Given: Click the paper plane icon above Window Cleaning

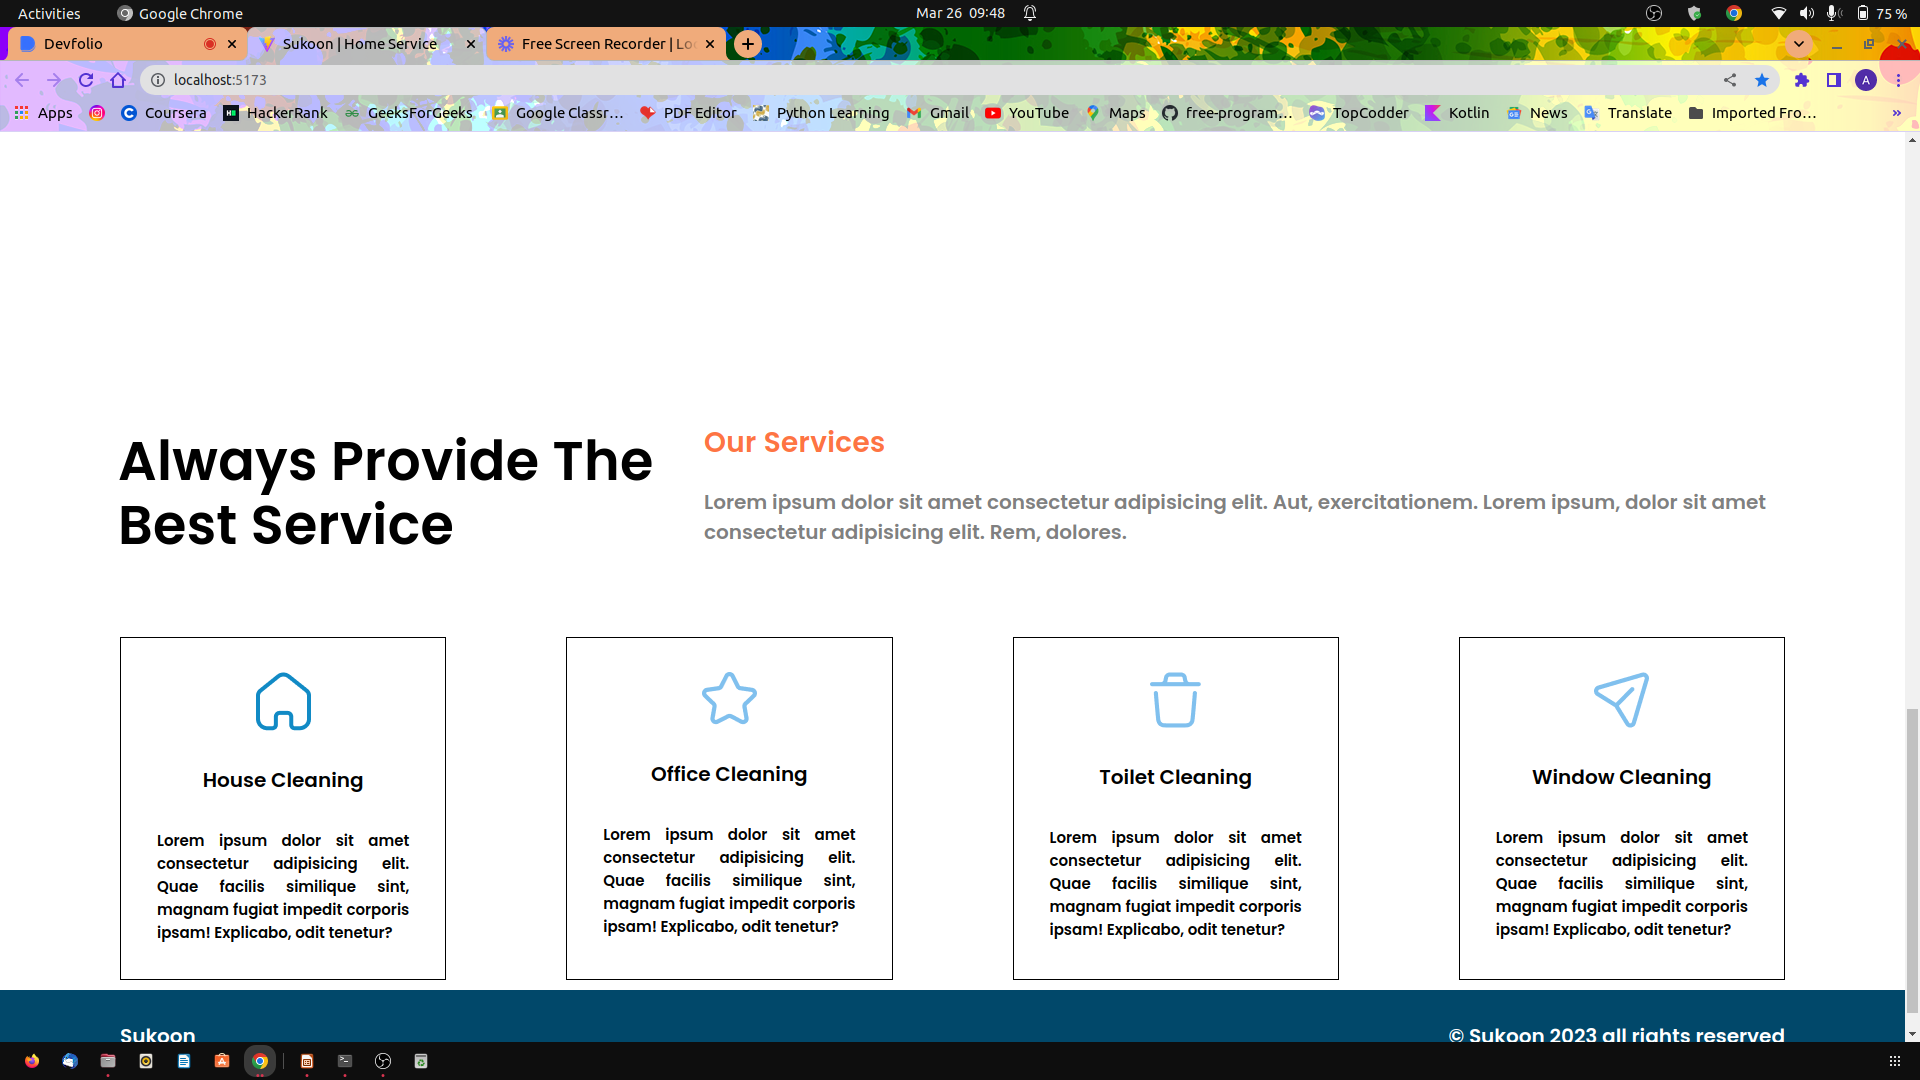Looking at the screenshot, I should coord(1621,699).
